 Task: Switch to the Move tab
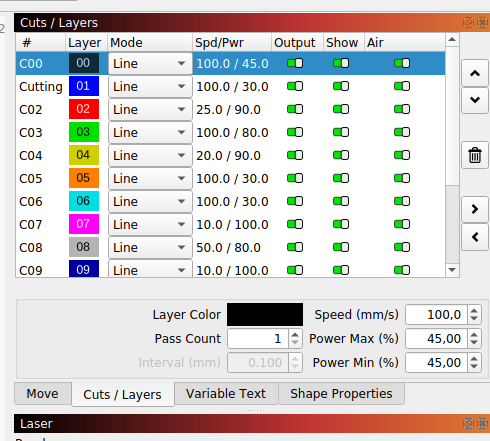[43, 394]
